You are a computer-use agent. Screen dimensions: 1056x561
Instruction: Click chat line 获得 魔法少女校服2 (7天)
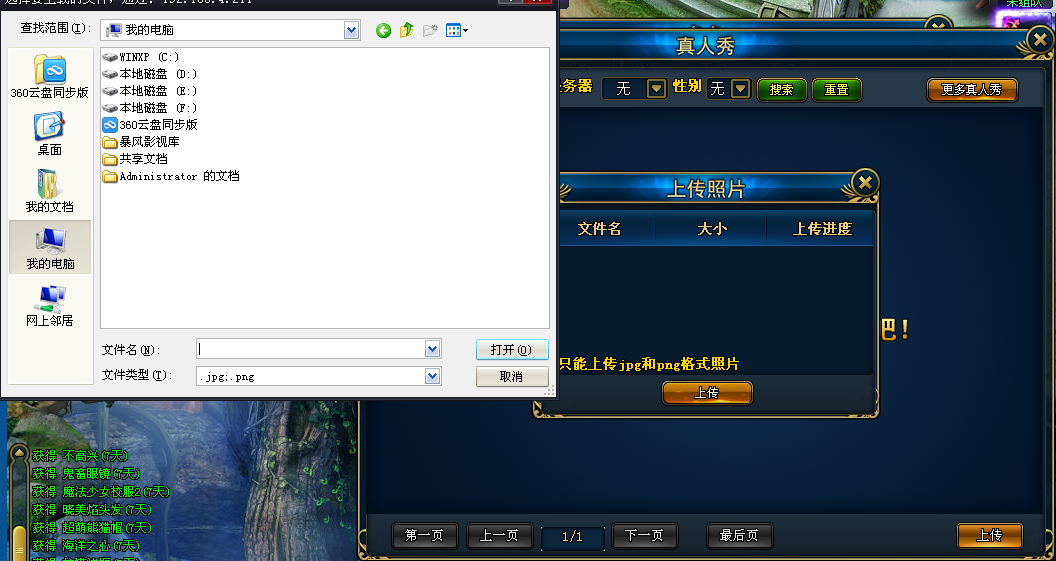tap(101, 492)
